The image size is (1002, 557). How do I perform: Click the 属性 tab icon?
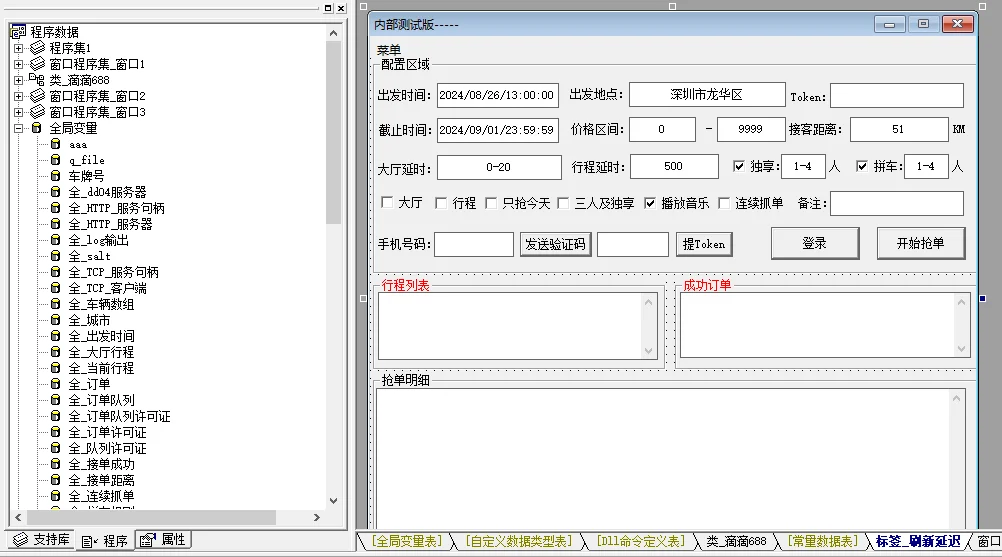pyautogui.click(x=148, y=540)
